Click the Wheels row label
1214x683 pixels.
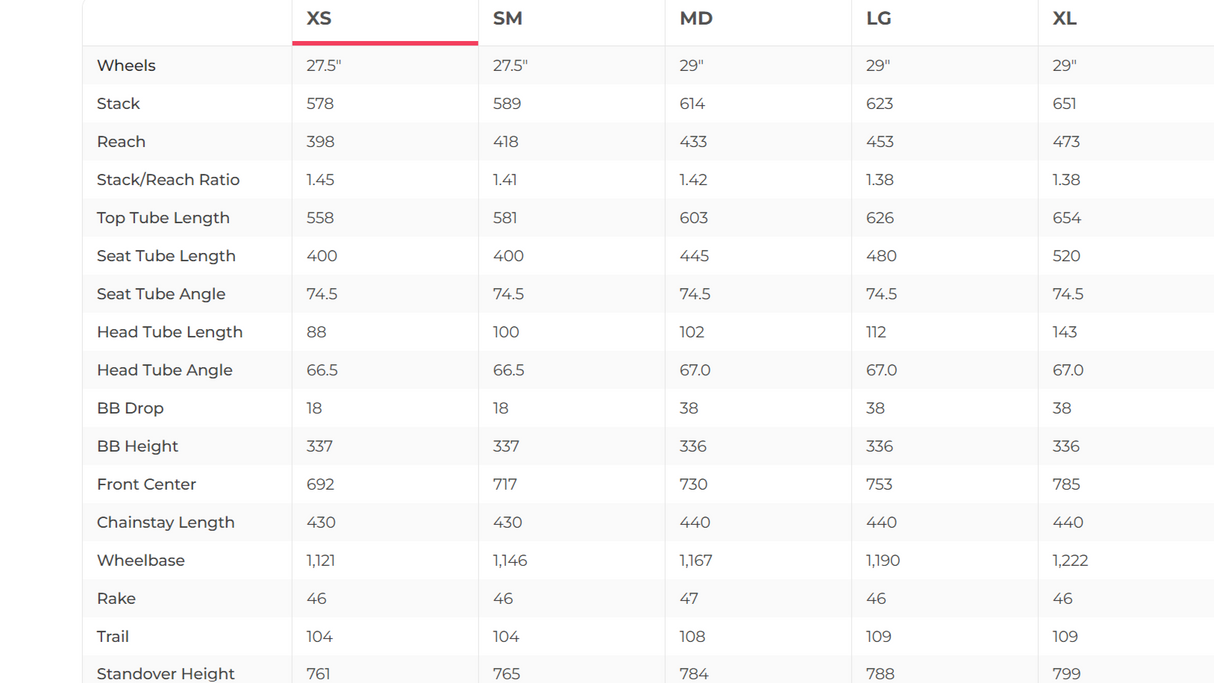pos(126,66)
